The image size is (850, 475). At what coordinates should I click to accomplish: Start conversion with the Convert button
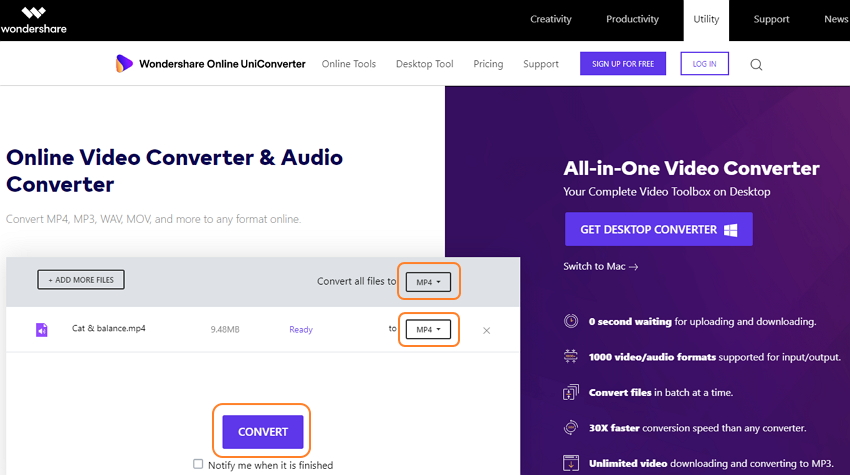(263, 432)
